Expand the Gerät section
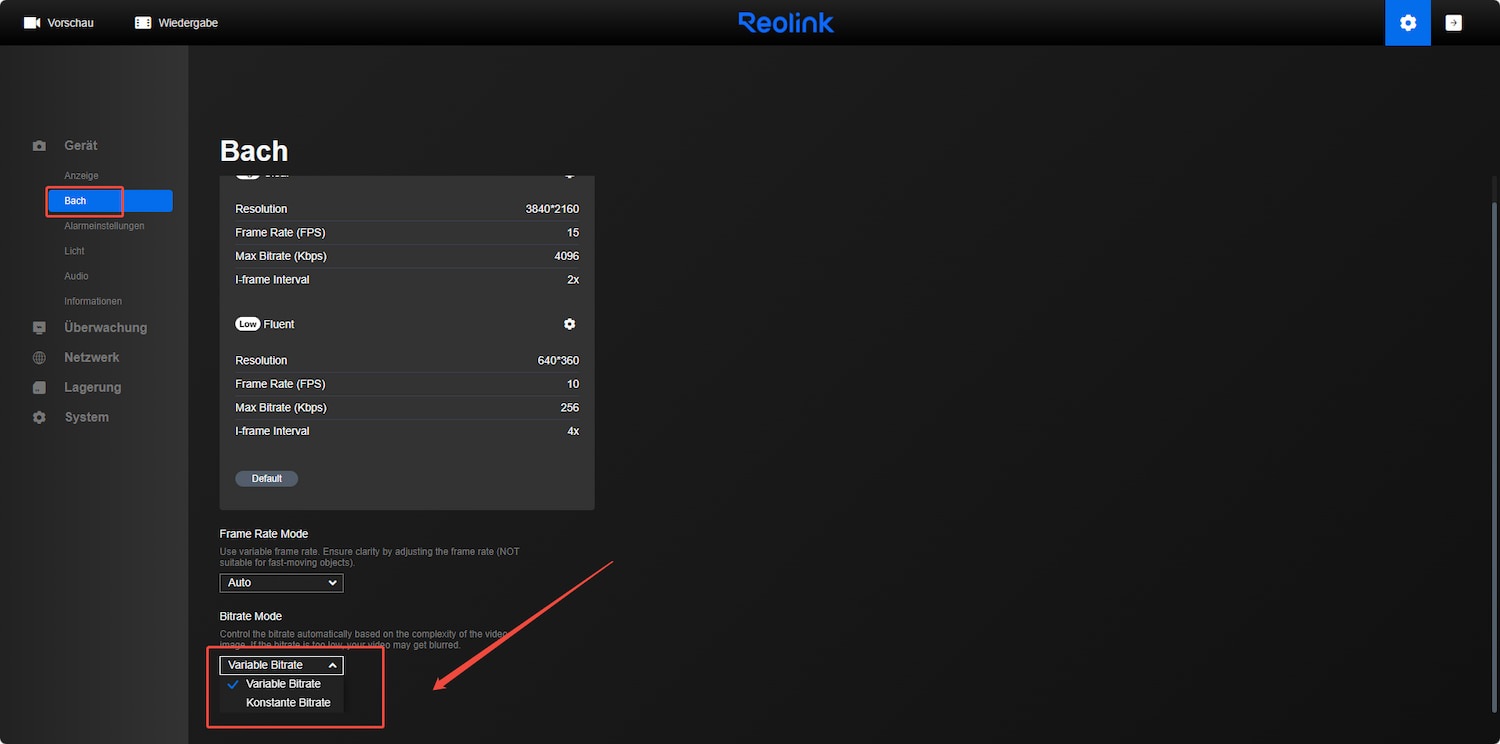Image resolution: width=1500 pixels, height=744 pixels. (x=81, y=146)
